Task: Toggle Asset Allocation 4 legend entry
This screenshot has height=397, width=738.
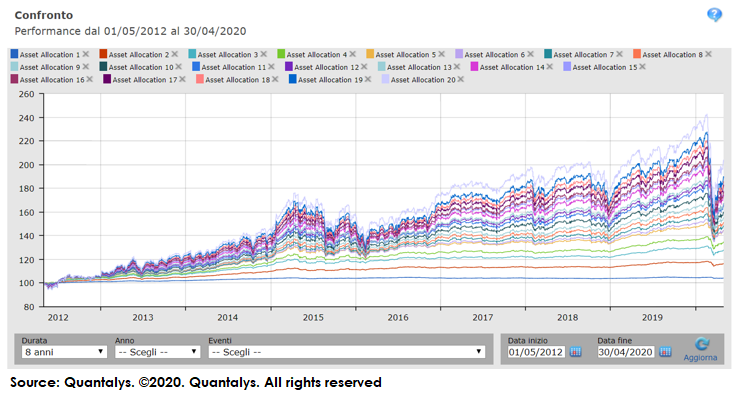Action: pyautogui.click(x=317, y=55)
